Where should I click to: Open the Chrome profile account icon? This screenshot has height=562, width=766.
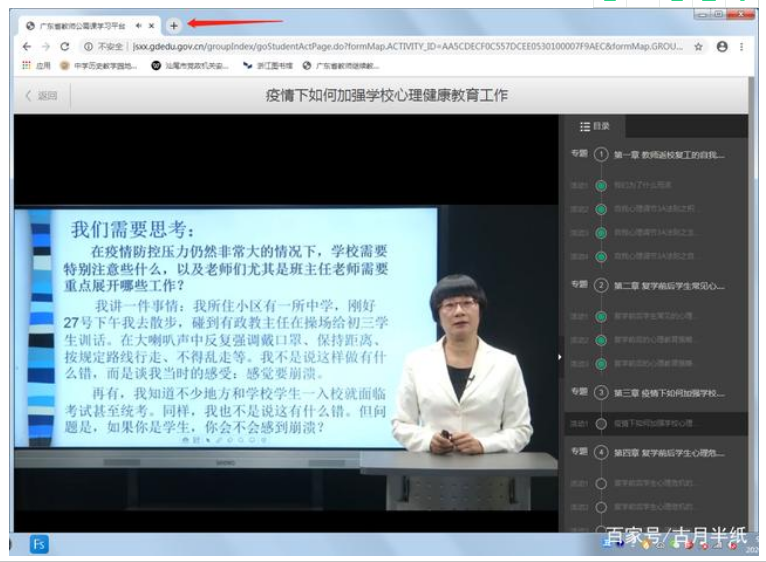(722, 46)
